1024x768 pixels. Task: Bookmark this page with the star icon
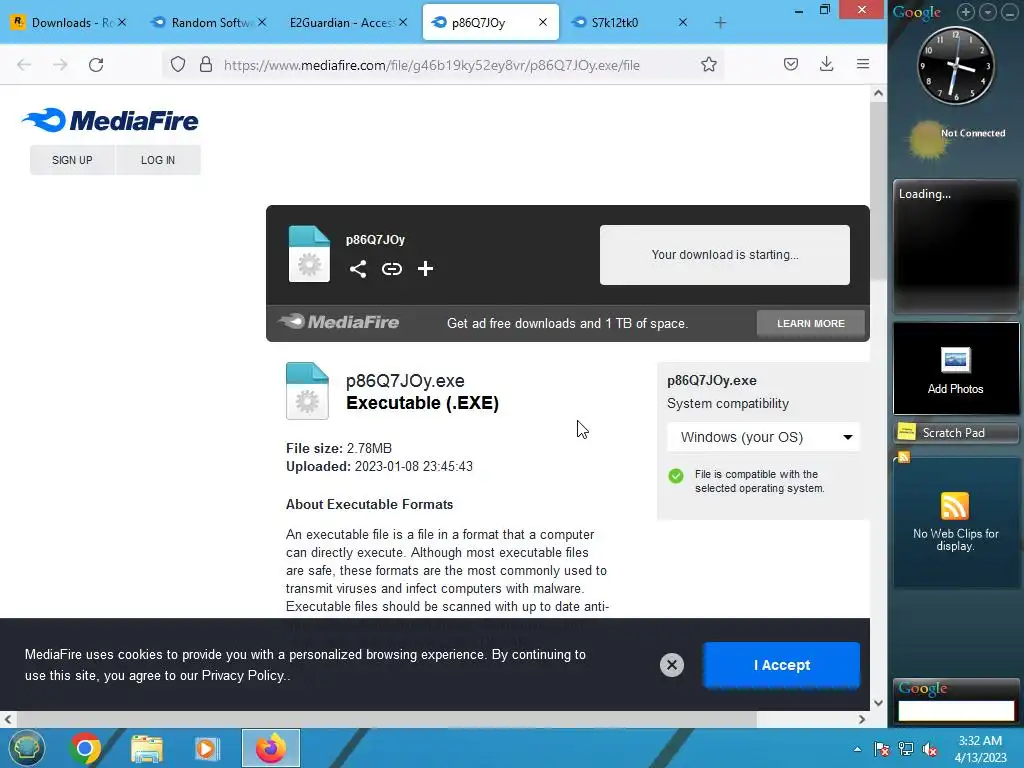click(x=709, y=64)
